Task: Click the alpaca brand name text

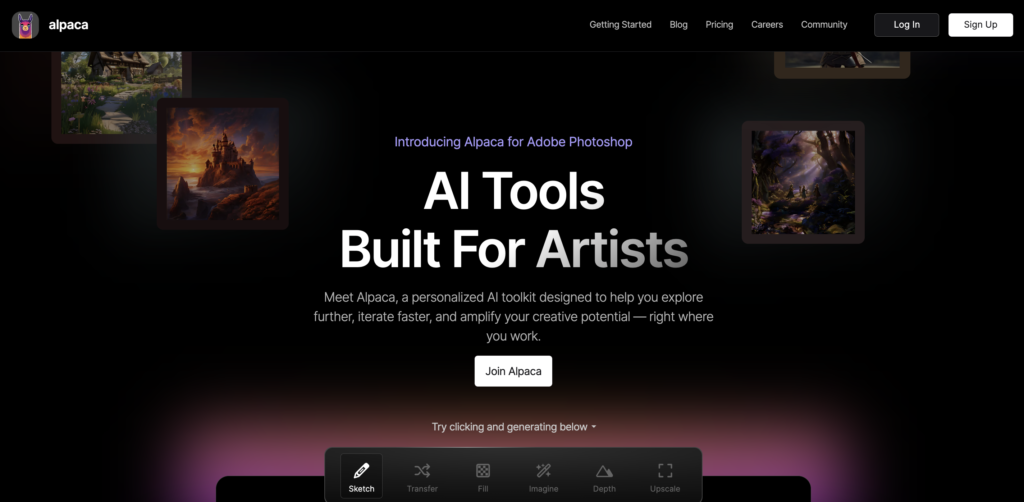Action: tap(69, 25)
